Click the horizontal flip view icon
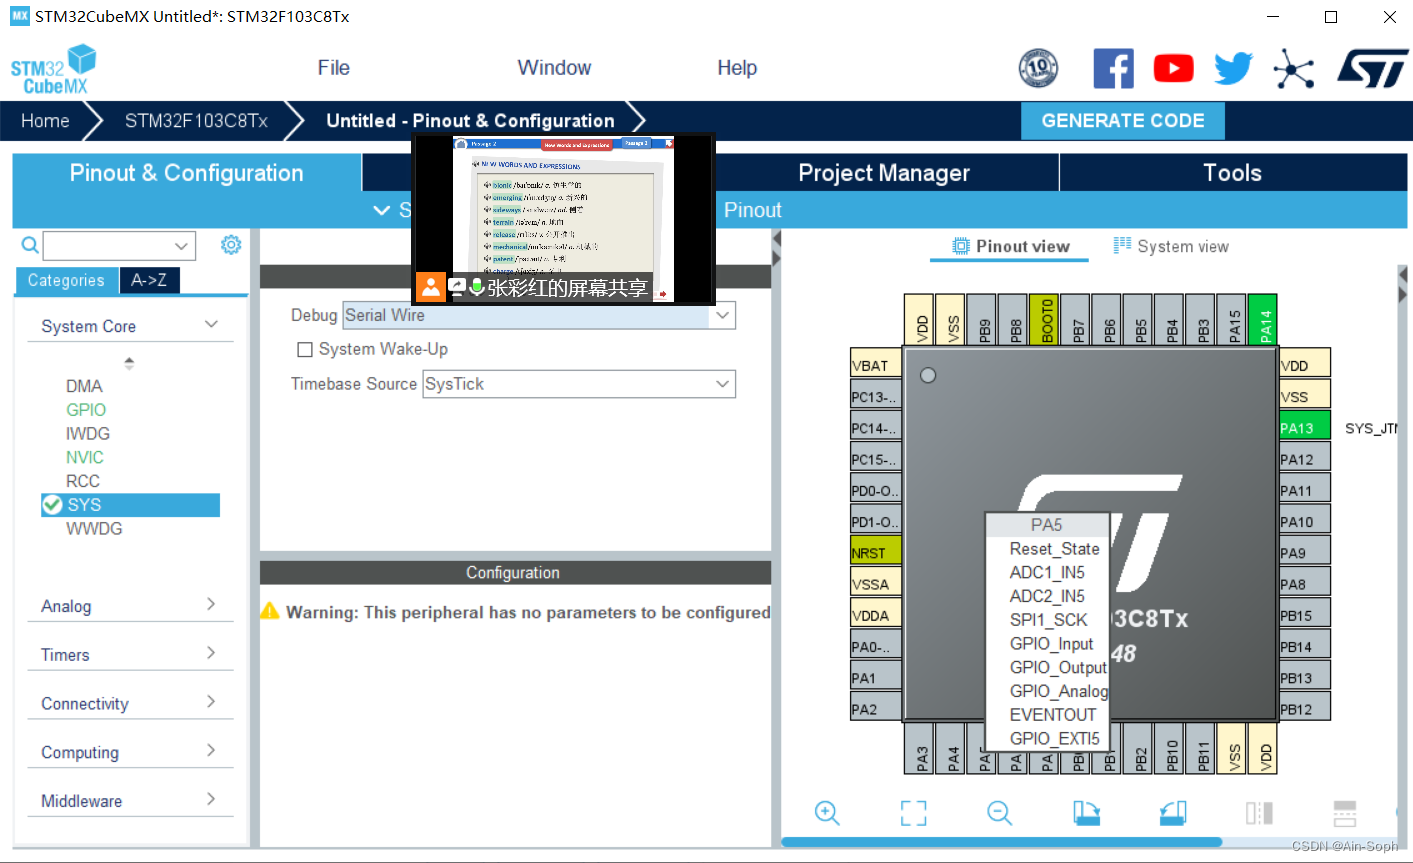The image size is (1413, 863). pos(1345,813)
